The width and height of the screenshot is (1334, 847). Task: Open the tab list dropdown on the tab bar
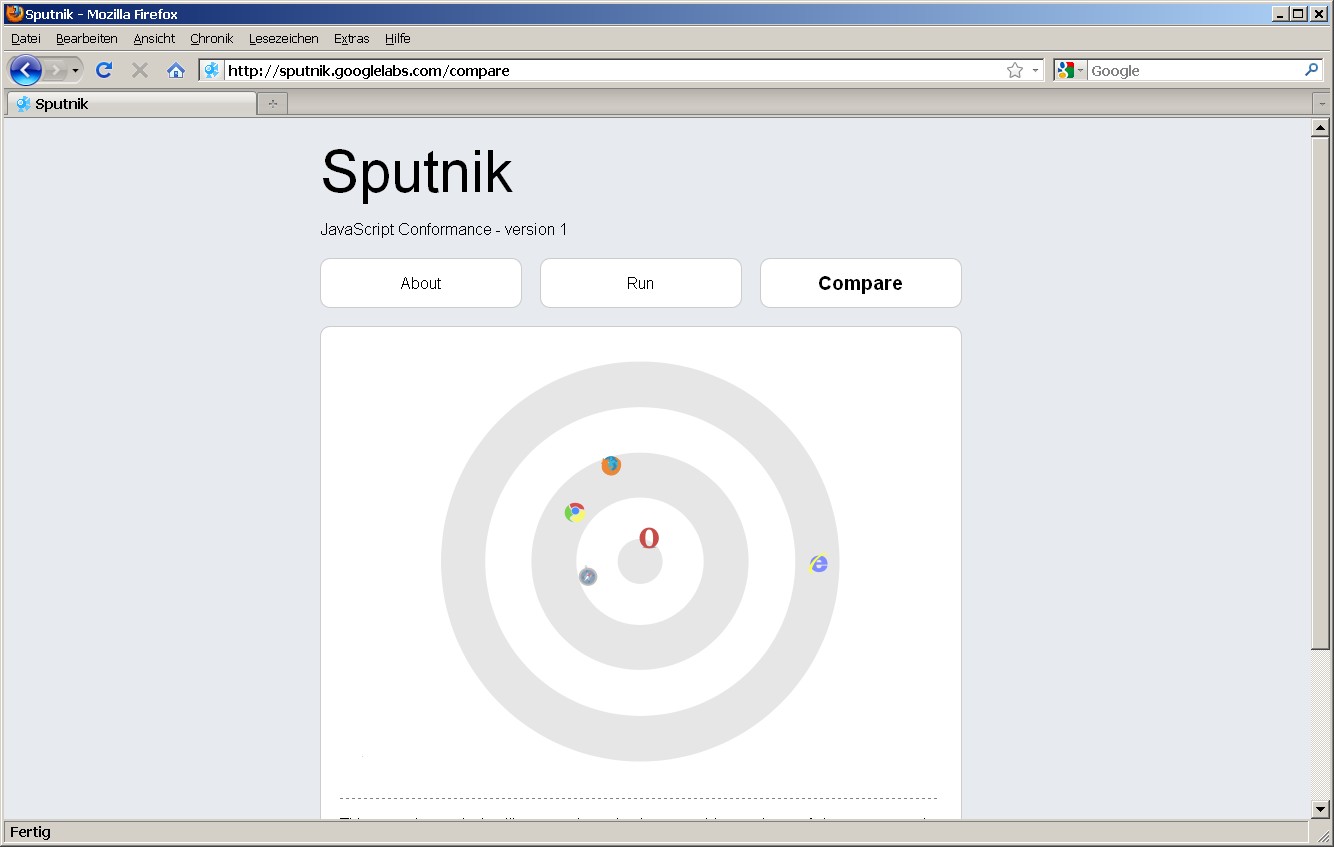coord(1322,102)
